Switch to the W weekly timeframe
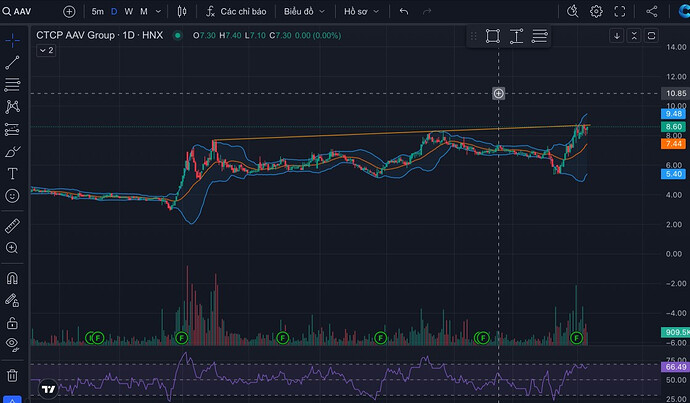The height and width of the screenshot is (403, 690). pyautogui.click(x=128, y=12)
